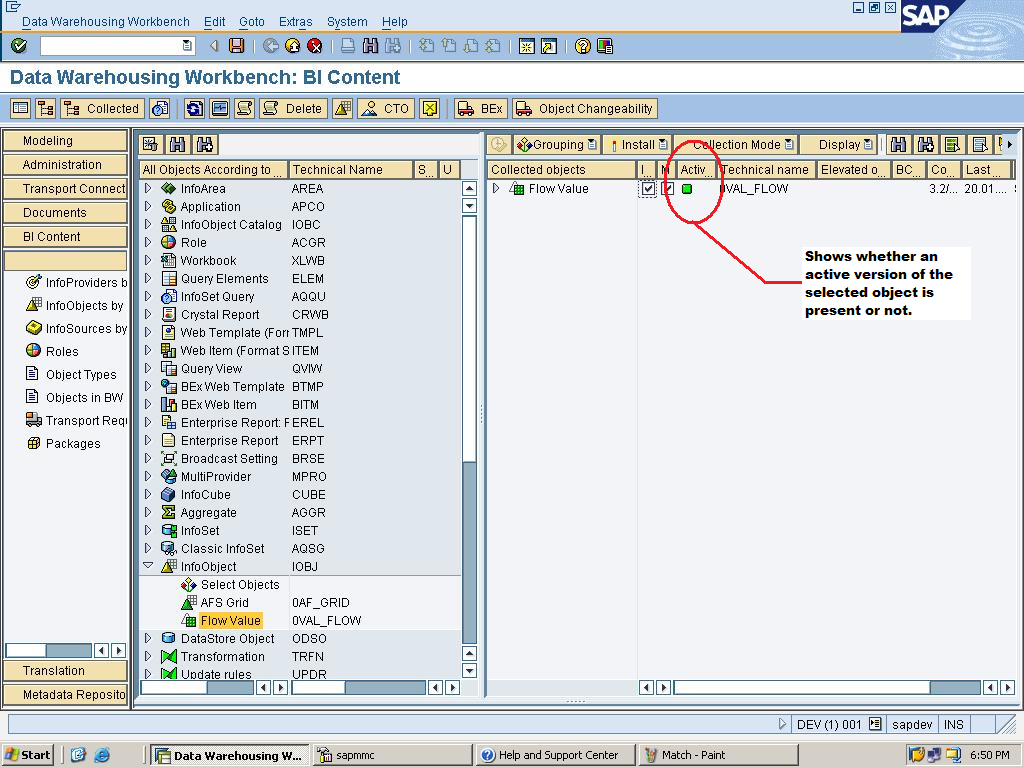This screenshot has height=768, width=1024.
Task: Click the Customize Local Layout icon
Action: pyautogui.click(x=605, y=46)
